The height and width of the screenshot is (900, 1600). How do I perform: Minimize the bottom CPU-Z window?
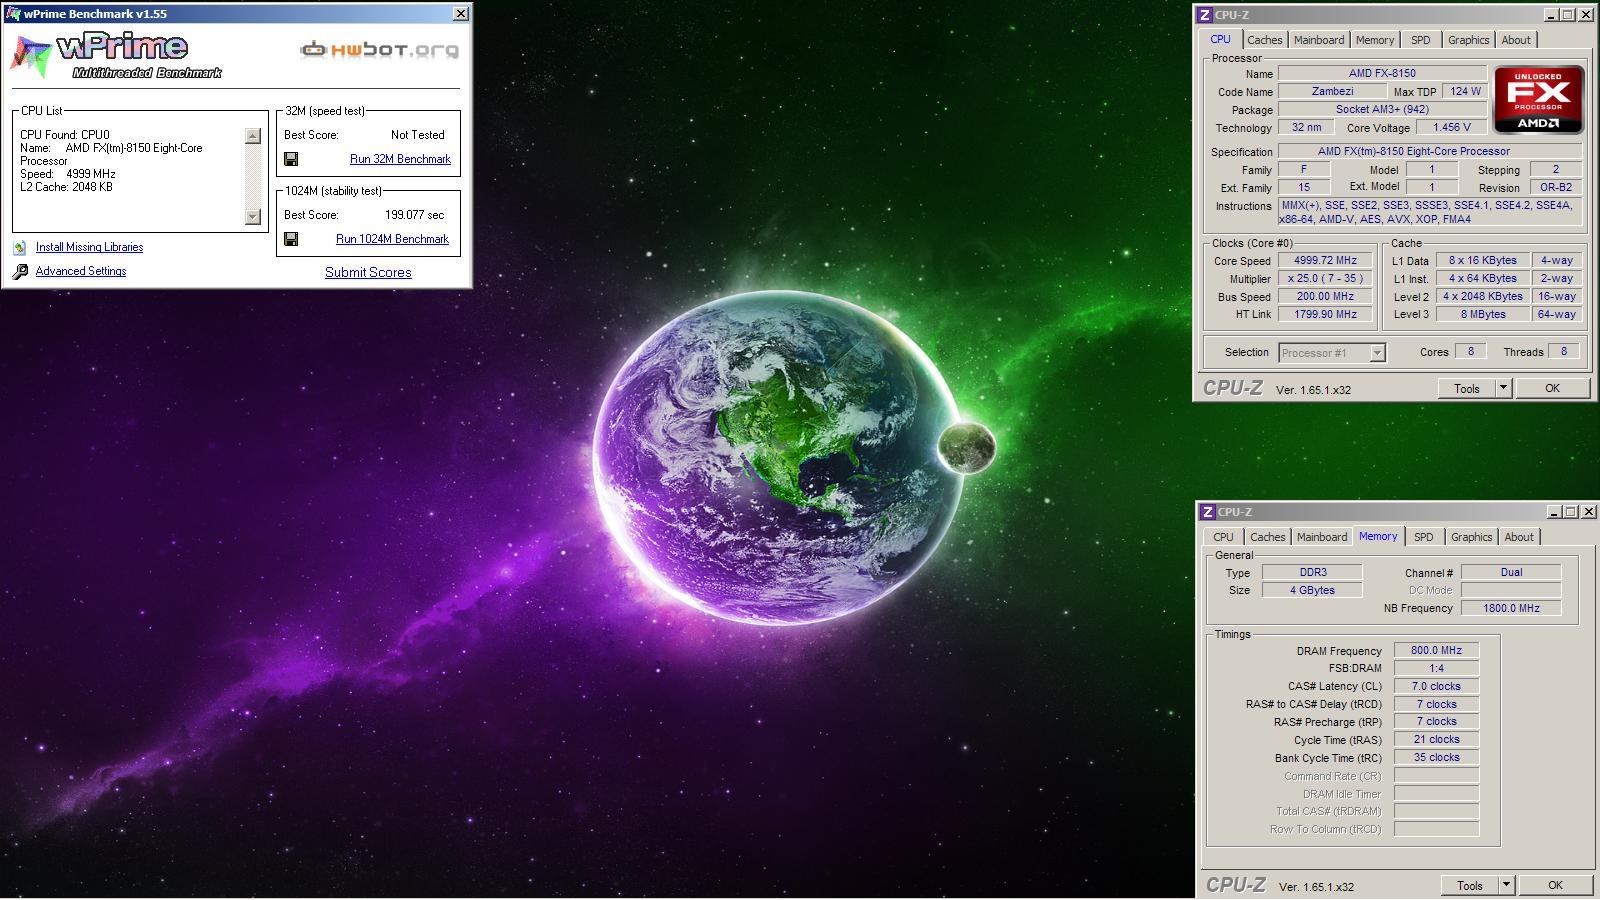(1554, 512)
